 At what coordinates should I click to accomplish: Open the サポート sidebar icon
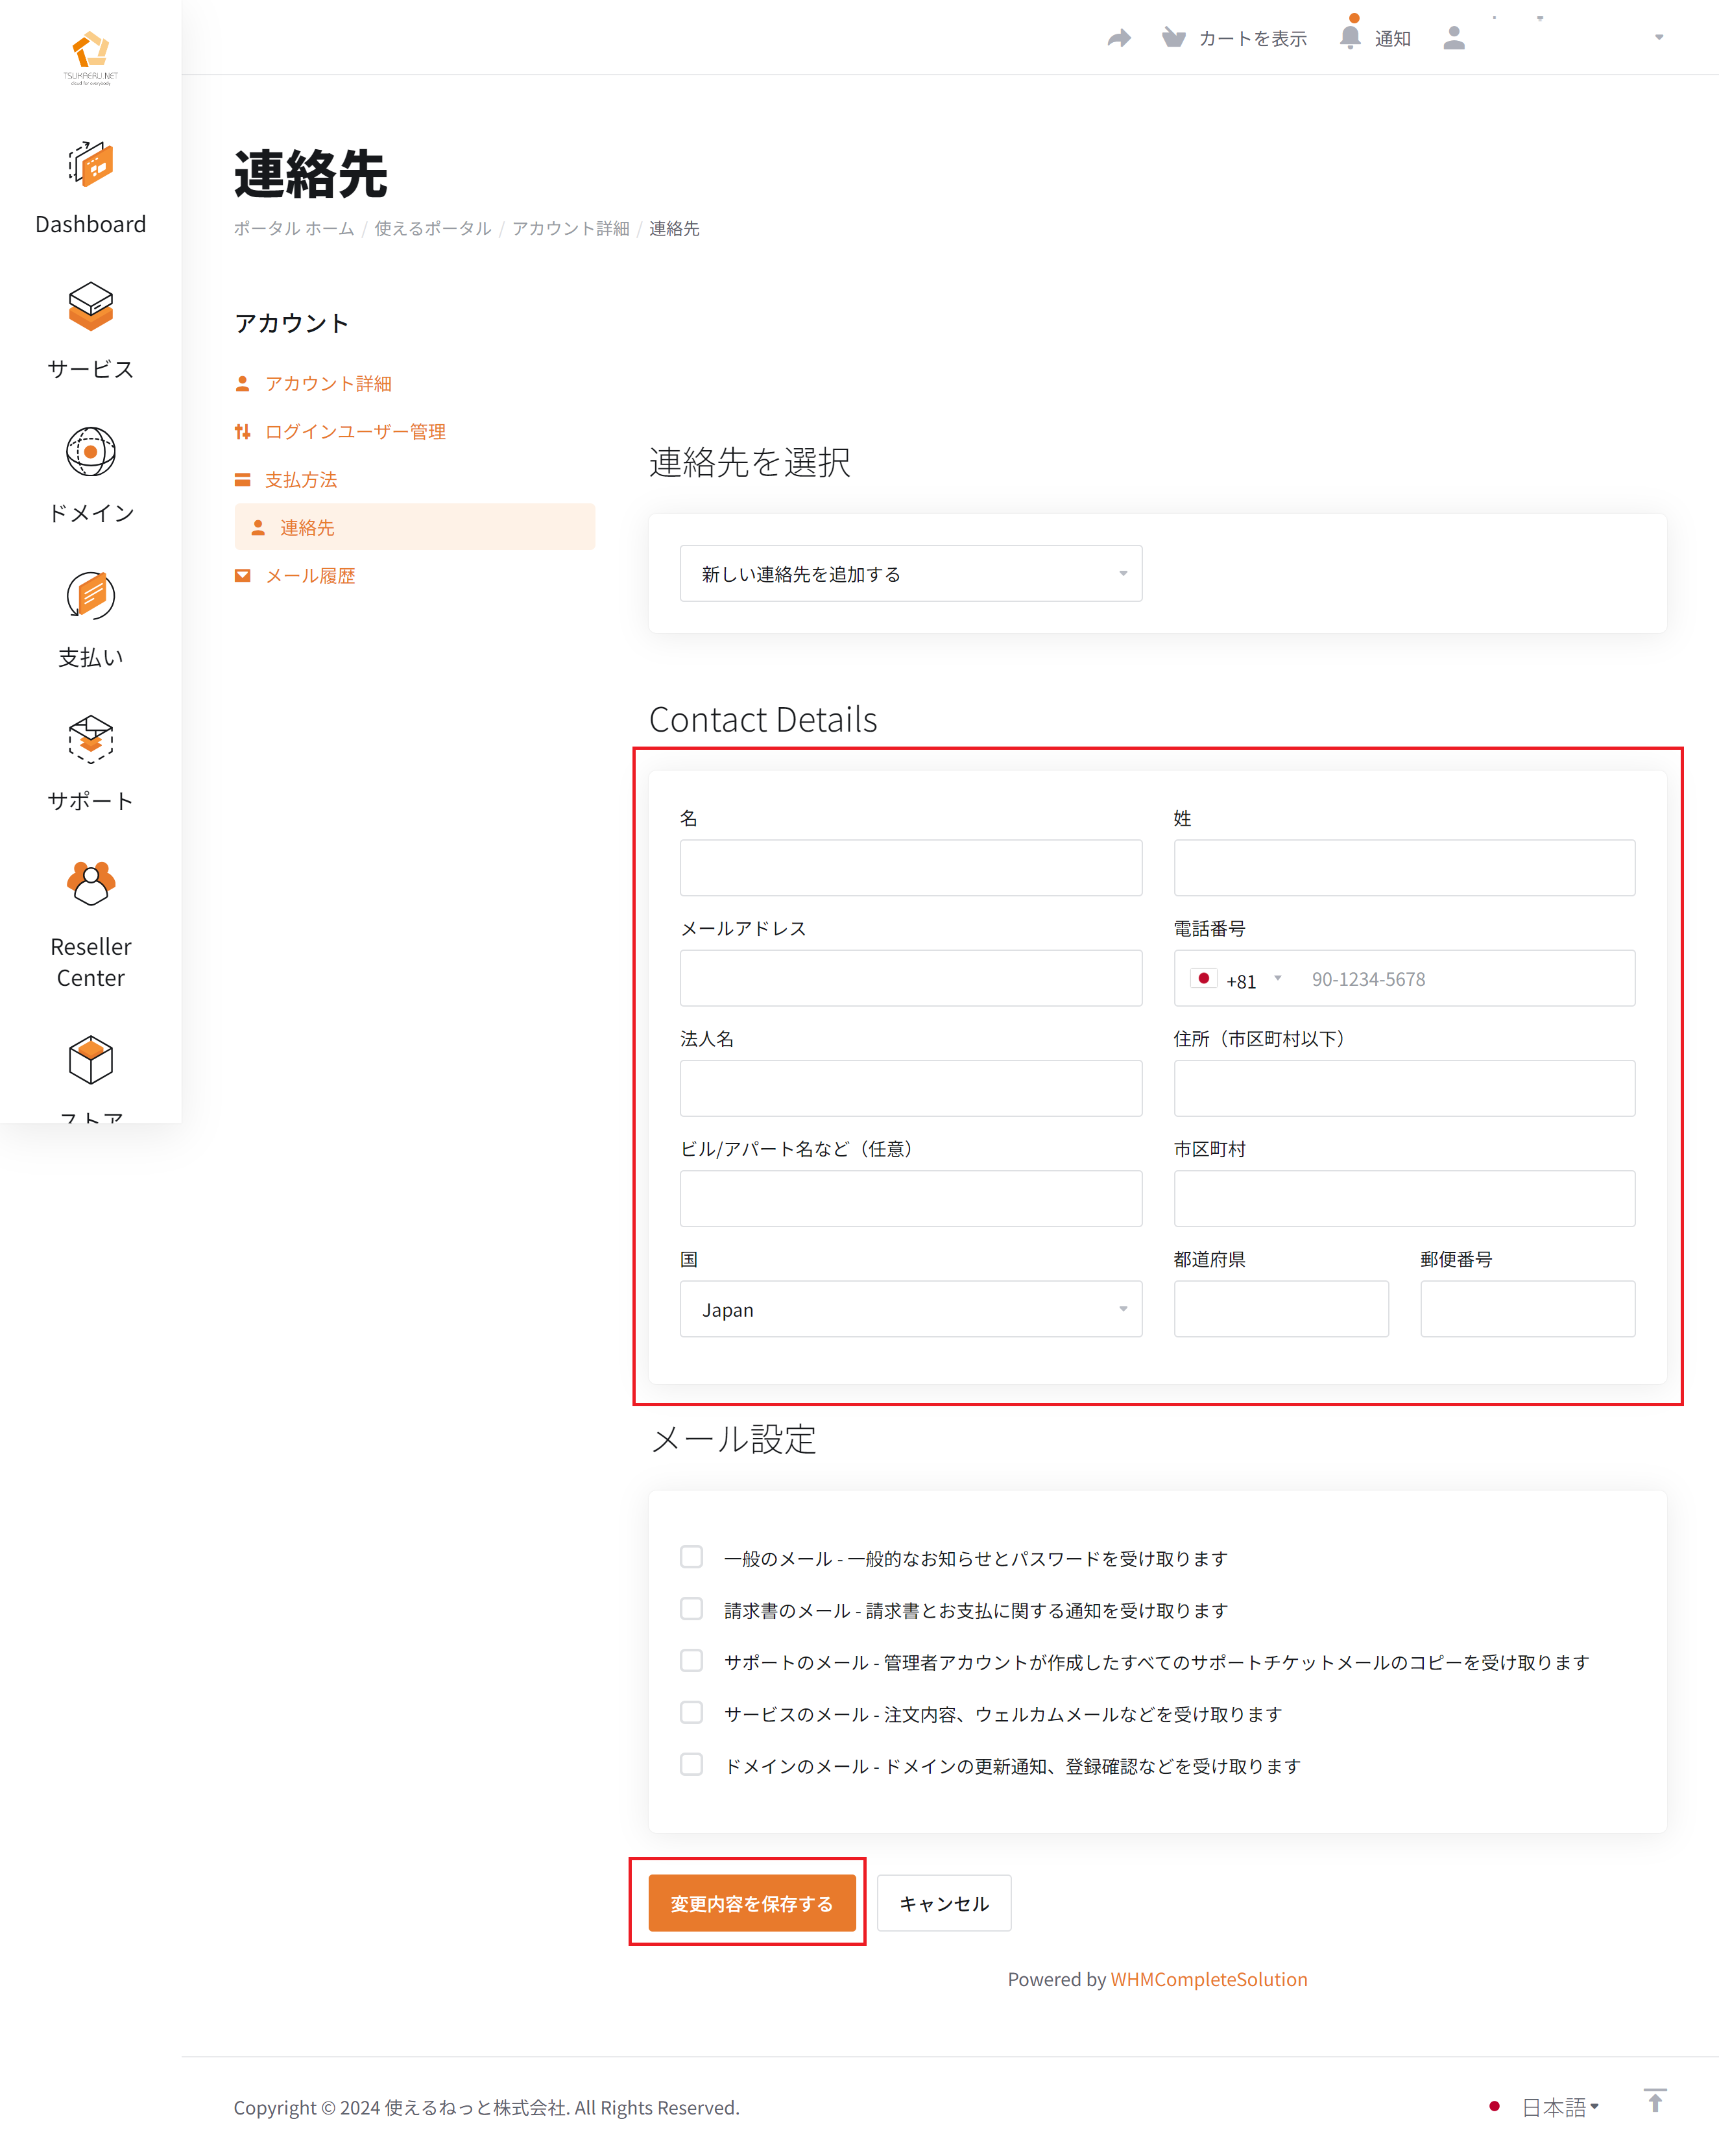point(90,740)
